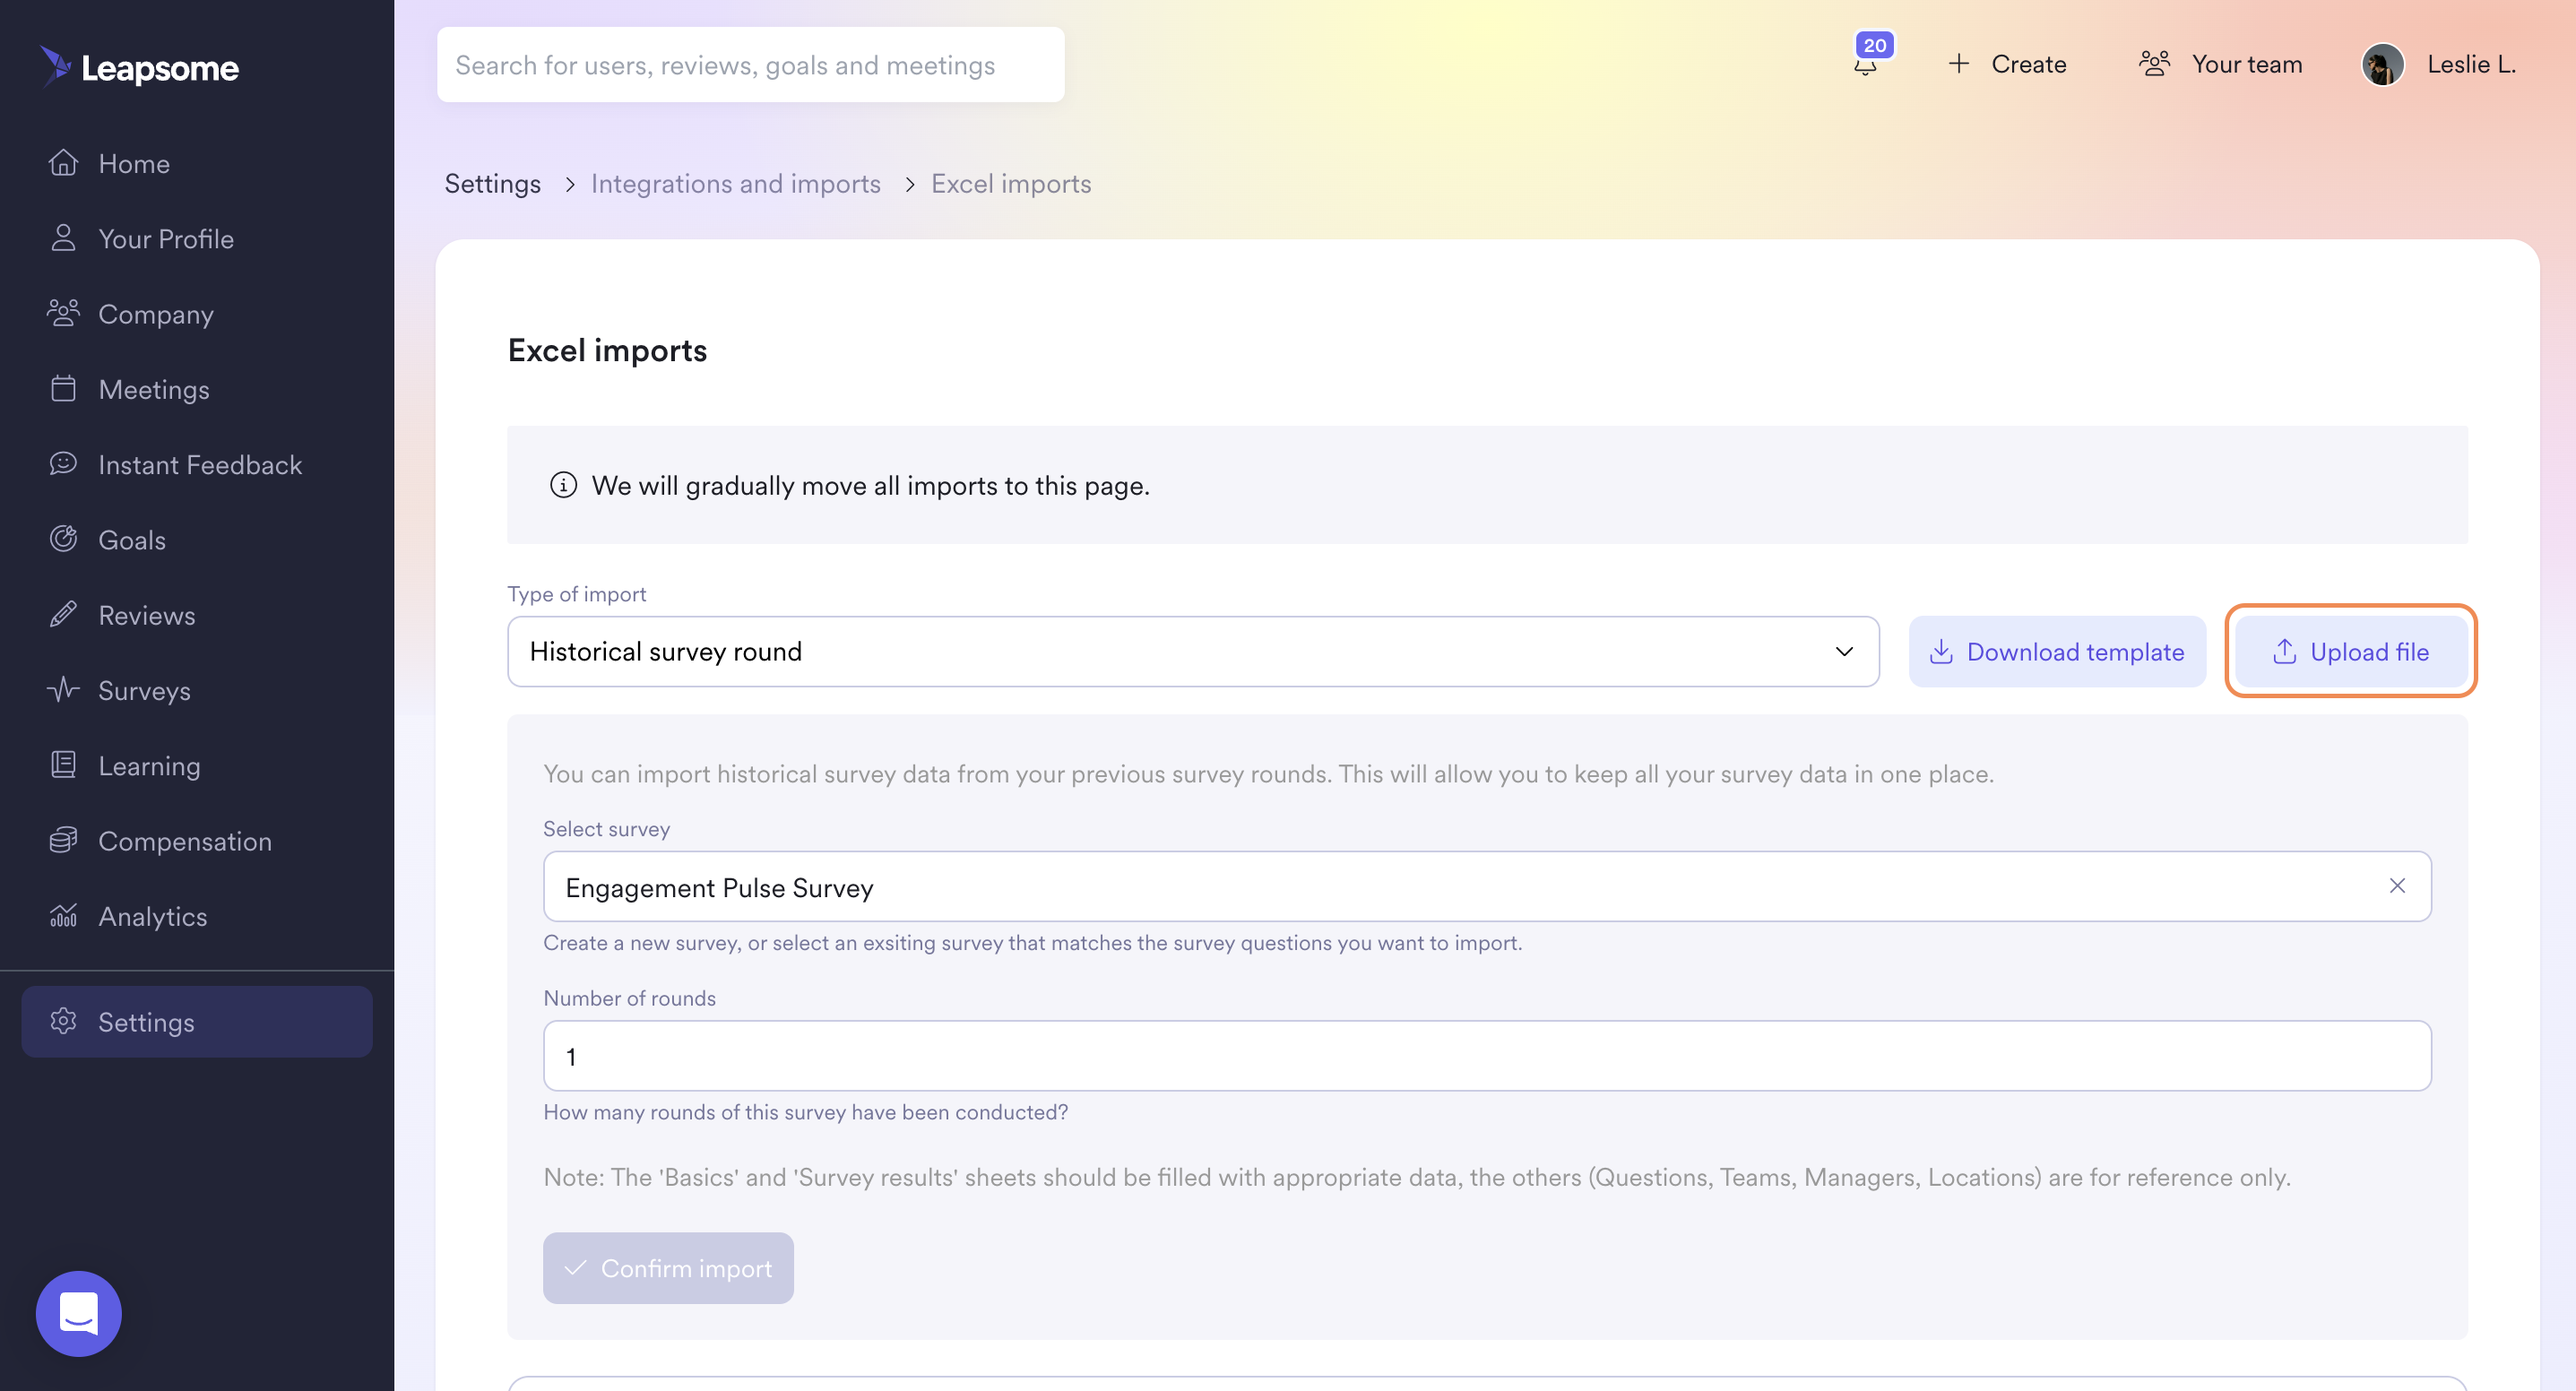
Task: Click Excel imports breadcrumb
Action: [x=1011, y=183]
